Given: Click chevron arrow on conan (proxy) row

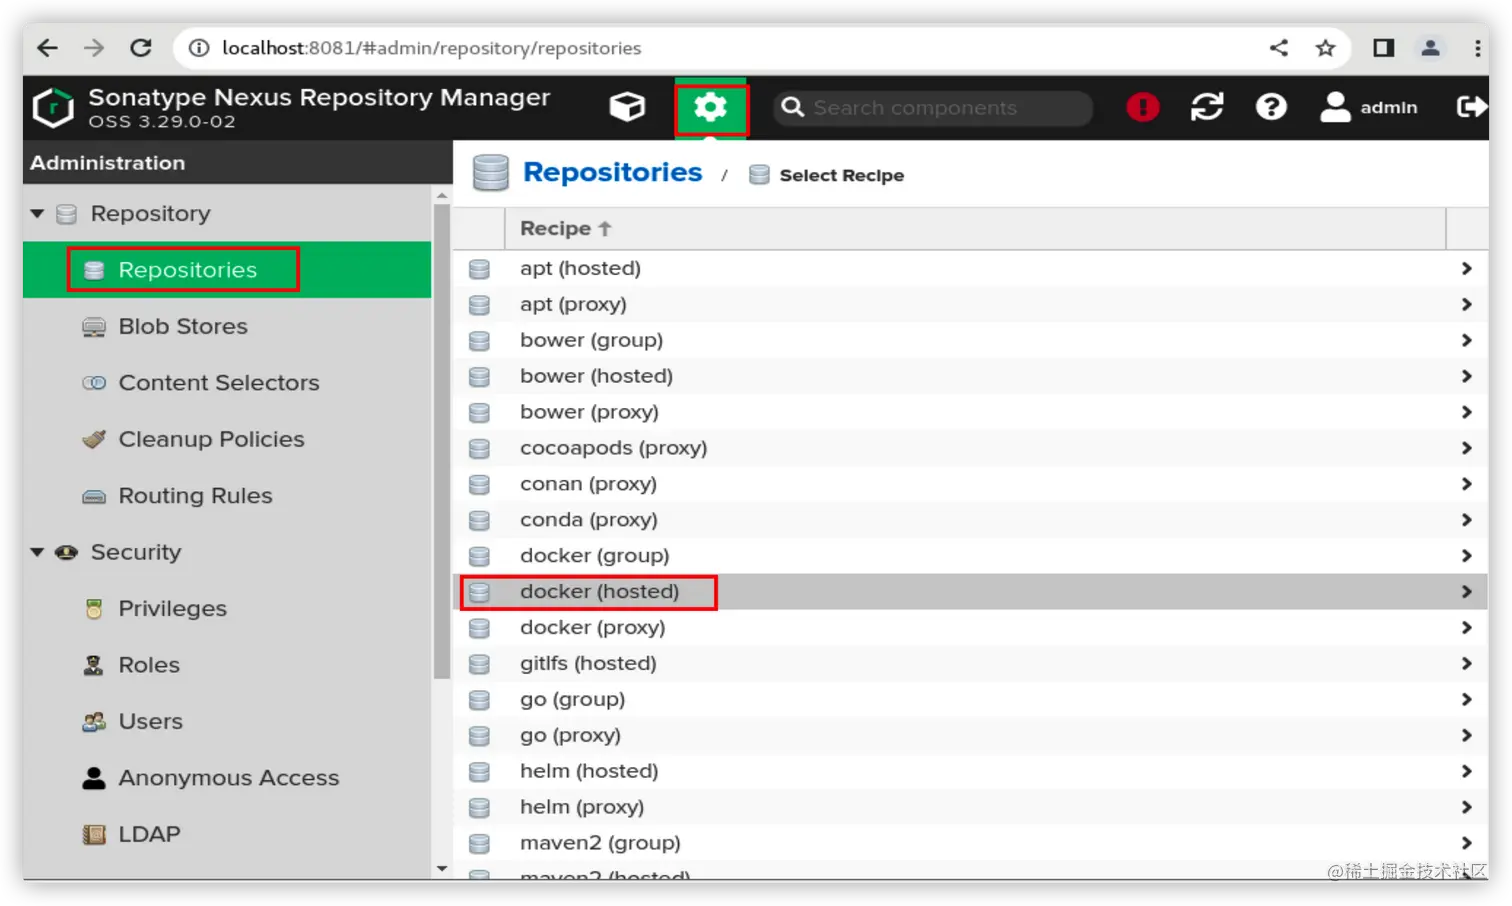Looking at the screenshot, I should (x=1466, y=484).
